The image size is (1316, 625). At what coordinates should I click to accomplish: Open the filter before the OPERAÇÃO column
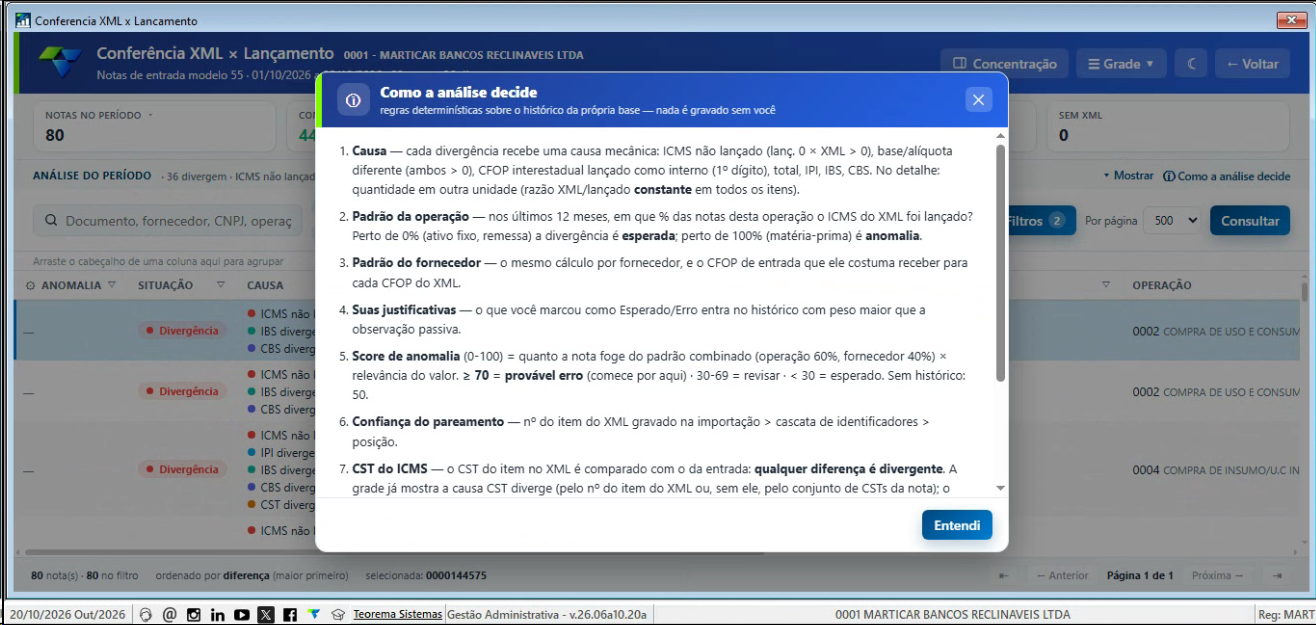[x=1106, y=285]
